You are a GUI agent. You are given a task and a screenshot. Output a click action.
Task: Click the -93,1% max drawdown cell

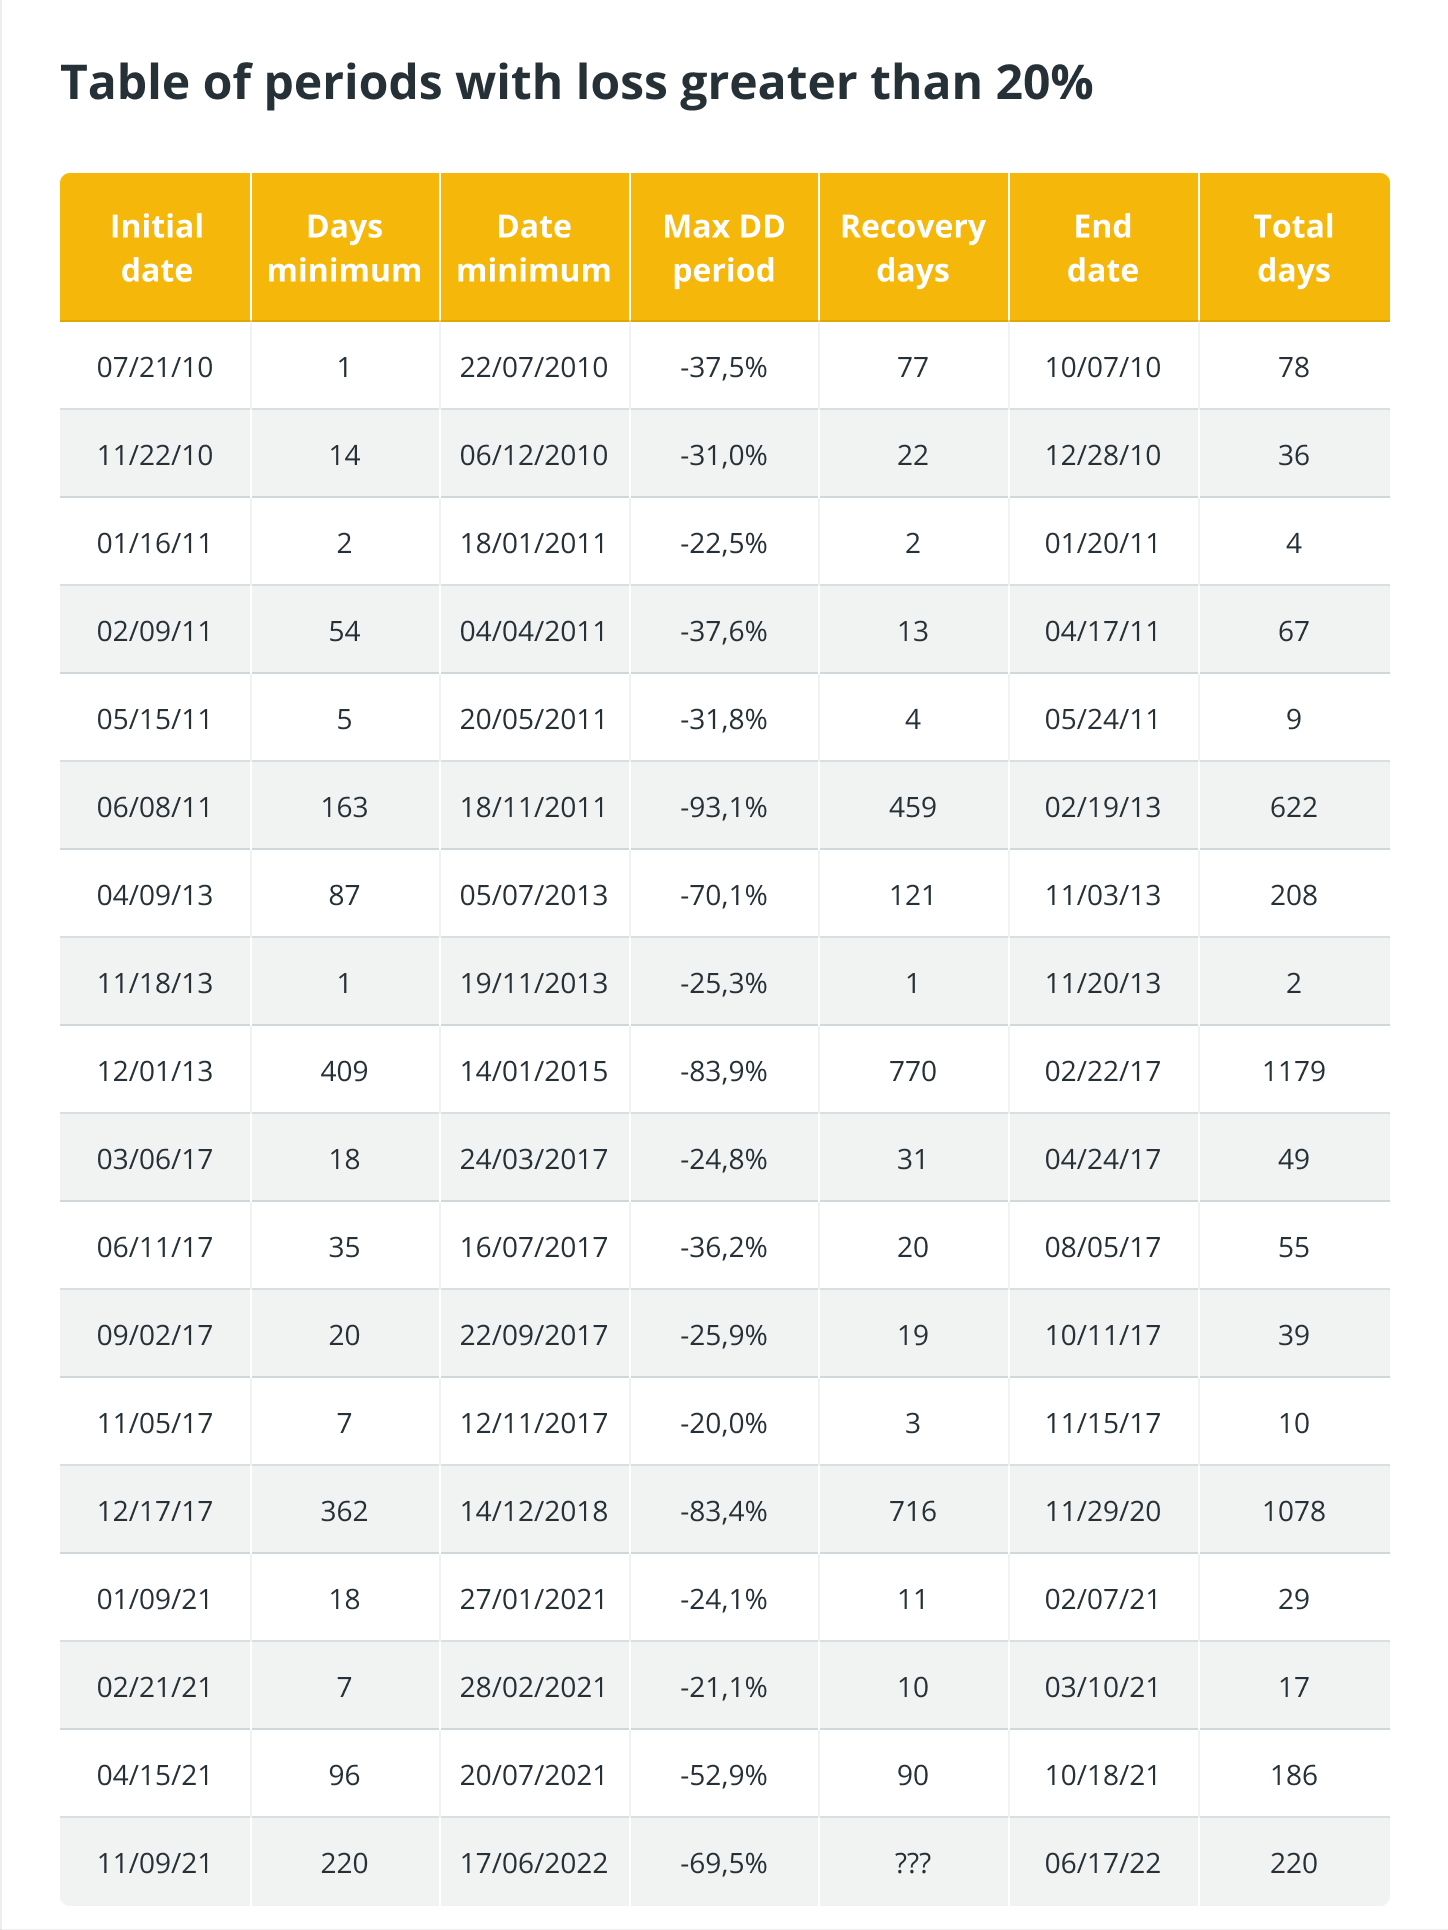click(724, 807)
